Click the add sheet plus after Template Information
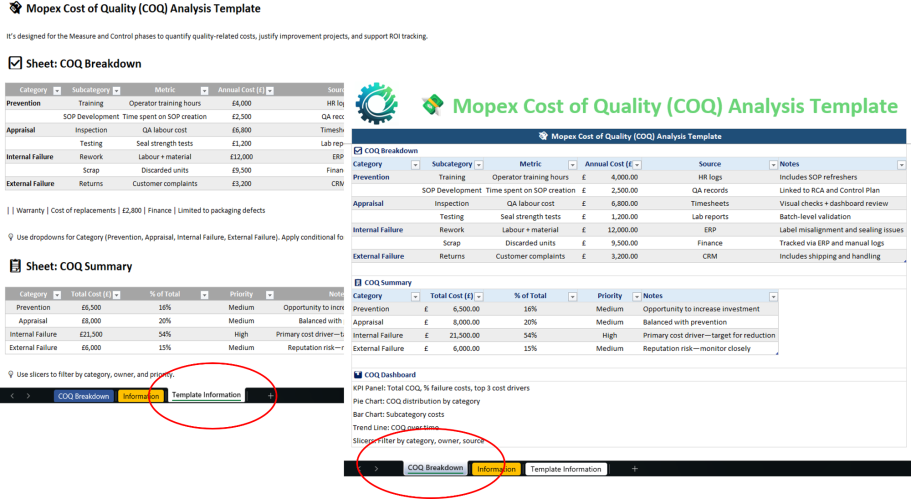 270,396
